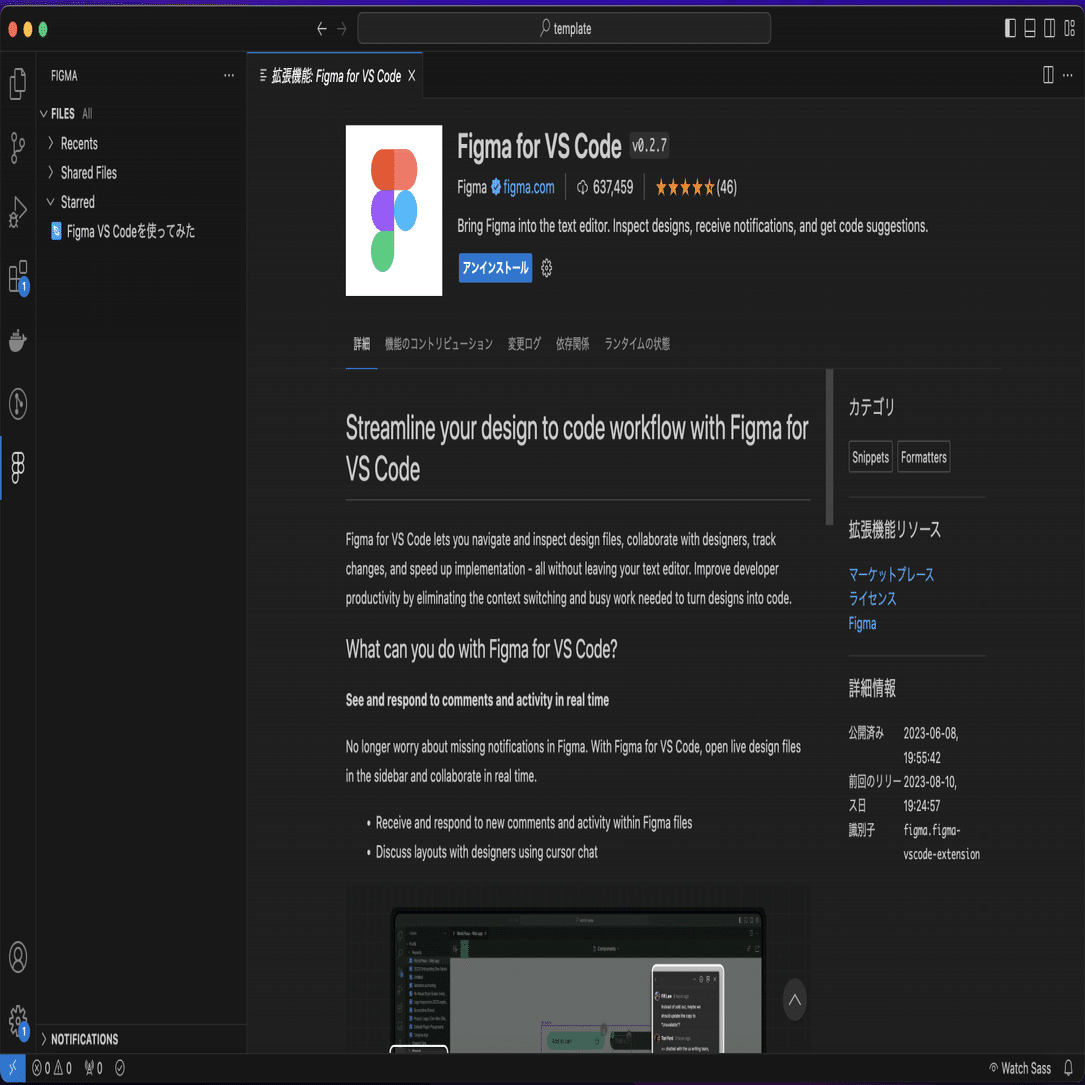Select the 詳細 tab
Image resolution: width=1085 pixels, height=1085 pixels.
pyautogui.click(x=361, y=344)
